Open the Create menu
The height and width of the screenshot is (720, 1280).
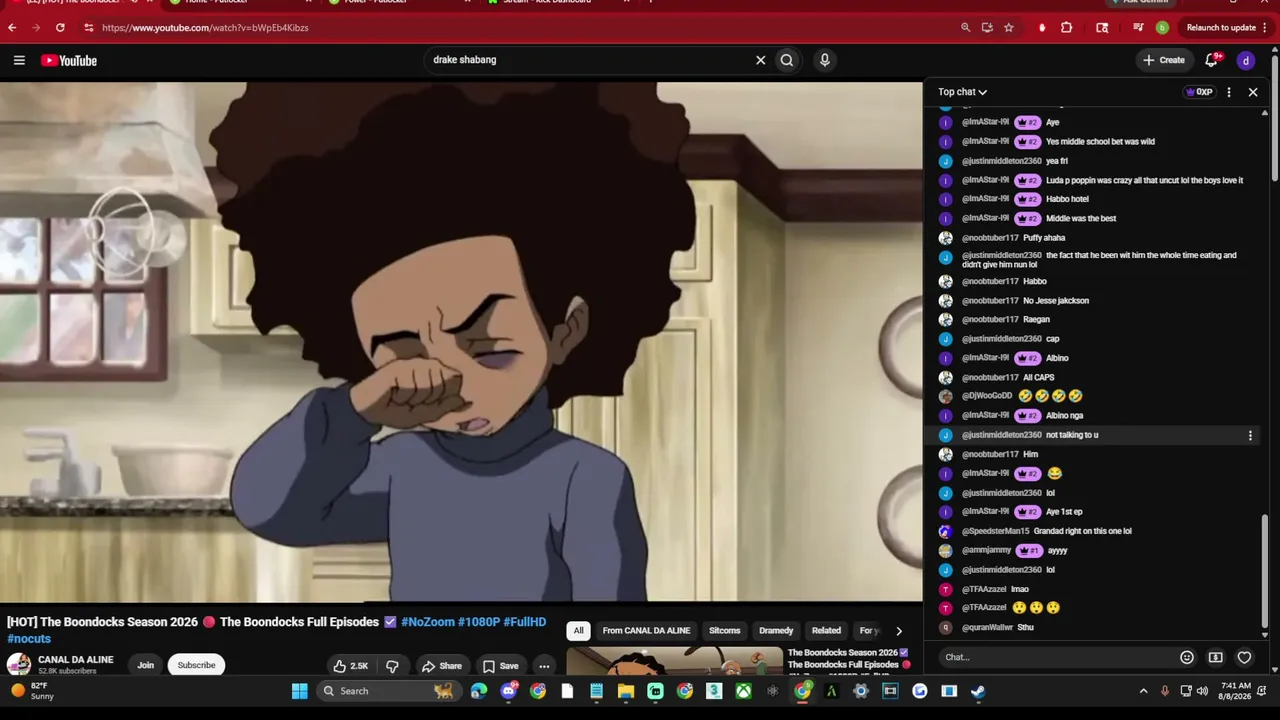(1164, 60)
